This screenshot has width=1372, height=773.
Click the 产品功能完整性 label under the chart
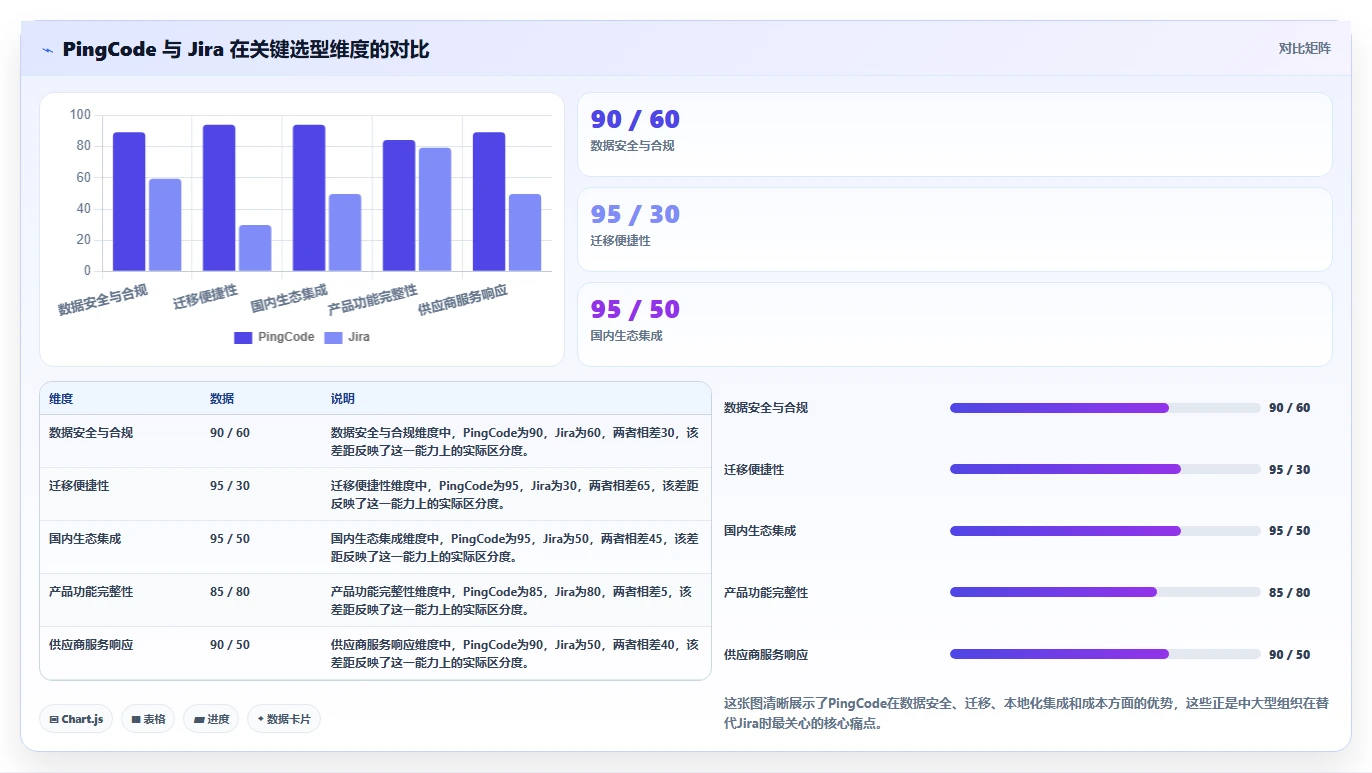coord(374,300)
